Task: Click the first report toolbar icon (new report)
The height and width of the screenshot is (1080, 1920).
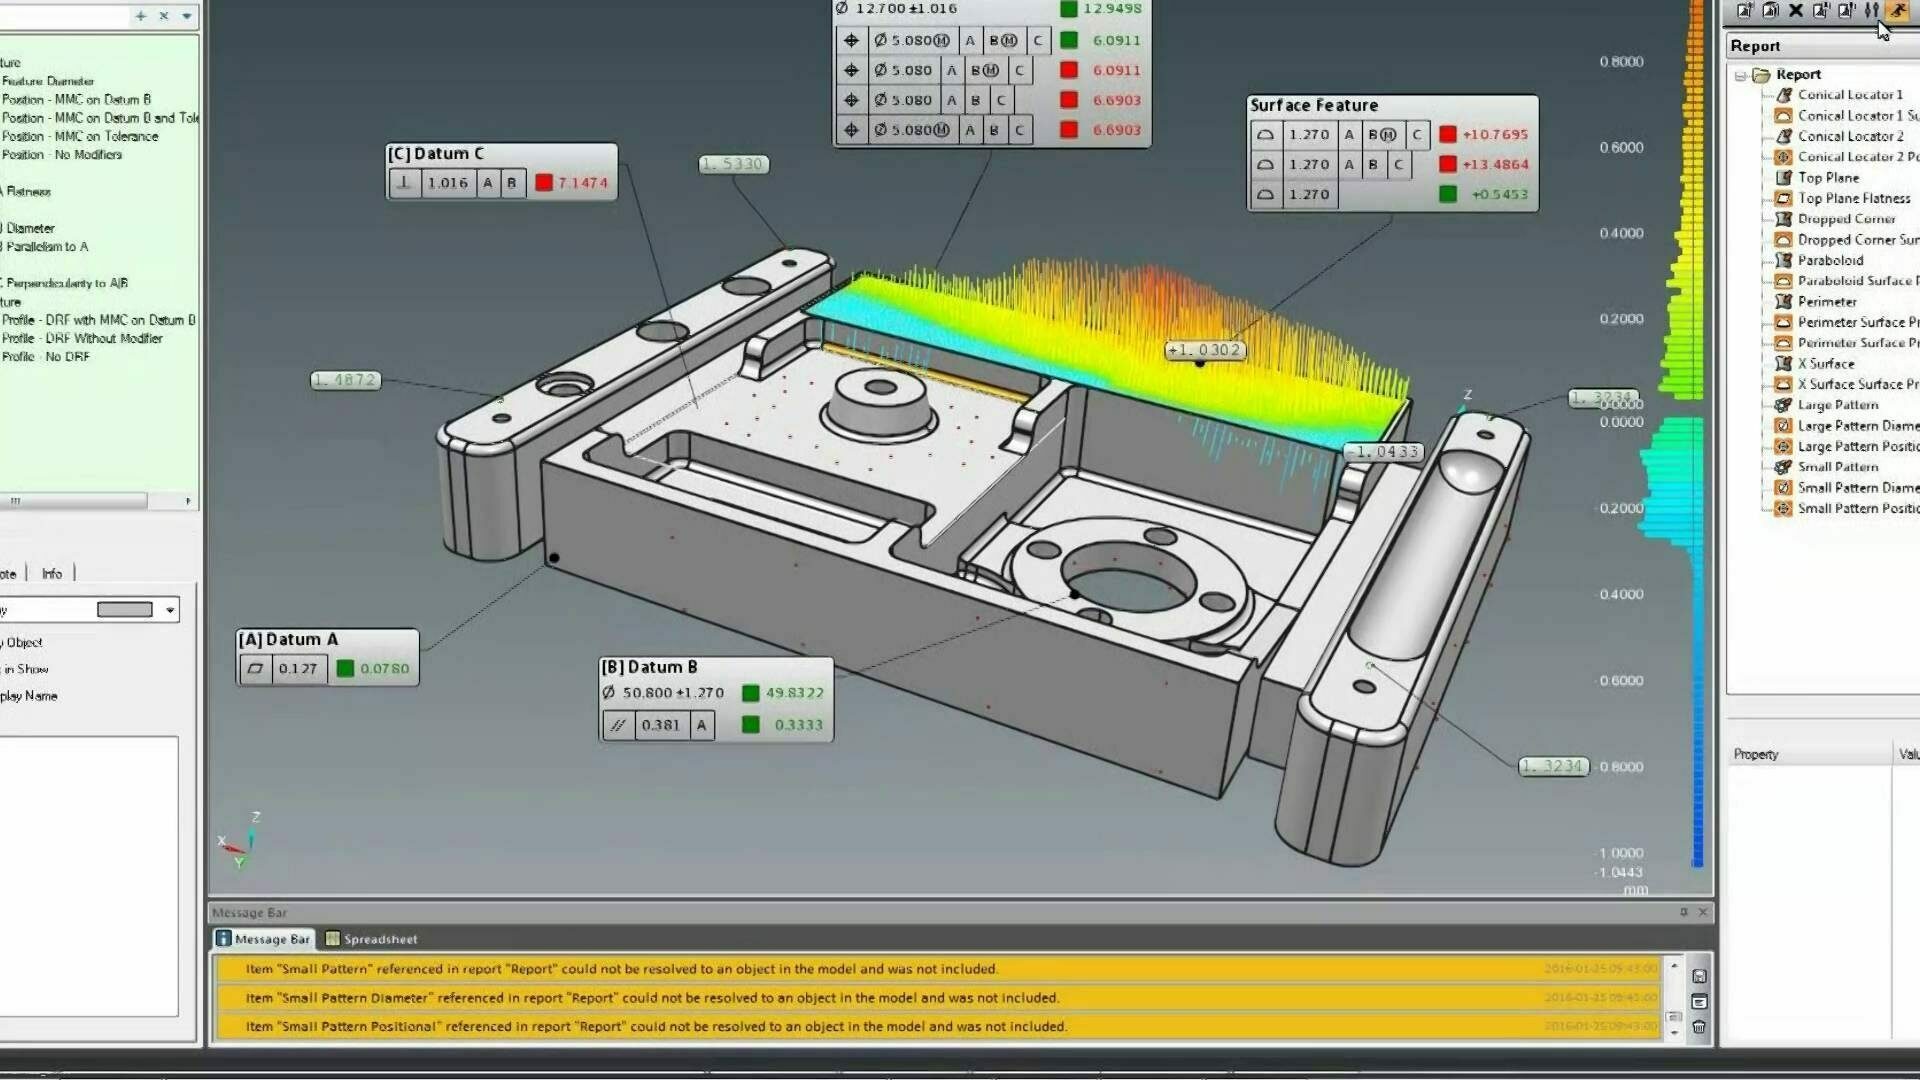Action: tap(1744, 10)
